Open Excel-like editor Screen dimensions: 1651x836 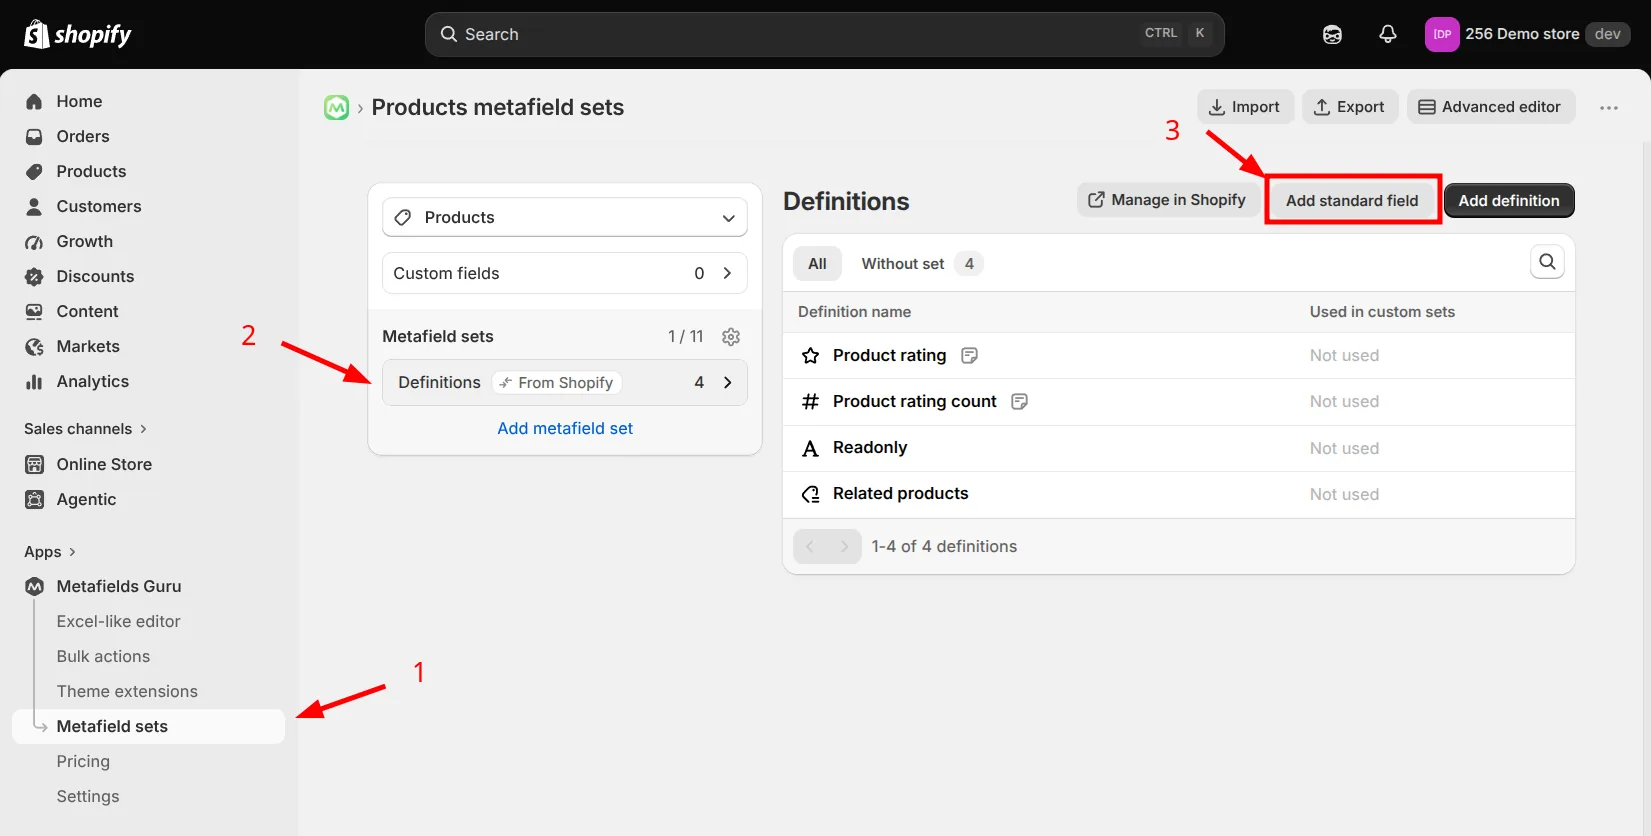[x=118, y=621]
